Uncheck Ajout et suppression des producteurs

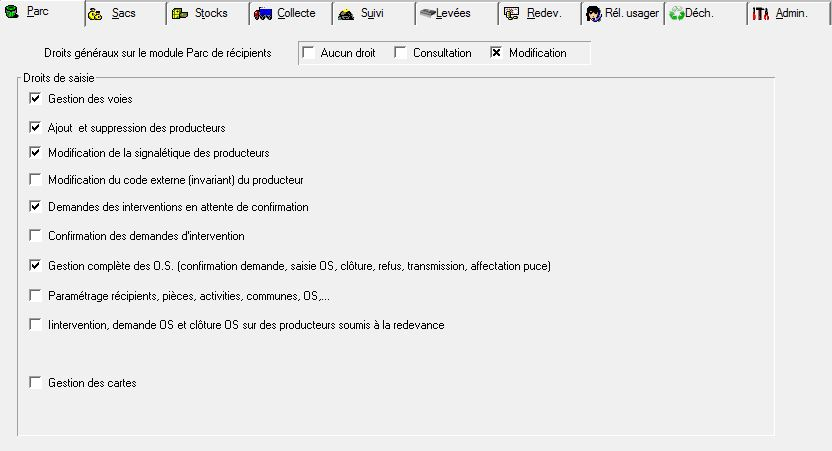[x=36, y=128]
